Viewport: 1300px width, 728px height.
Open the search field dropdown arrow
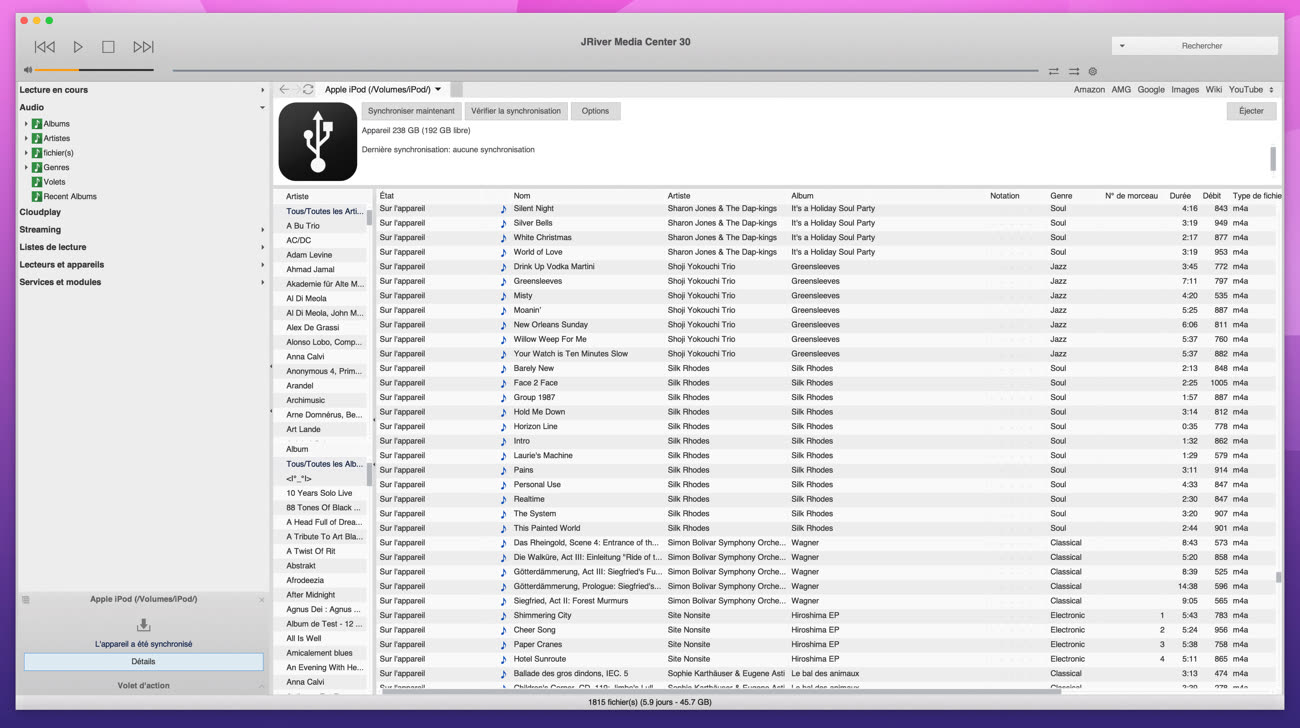1121,46
